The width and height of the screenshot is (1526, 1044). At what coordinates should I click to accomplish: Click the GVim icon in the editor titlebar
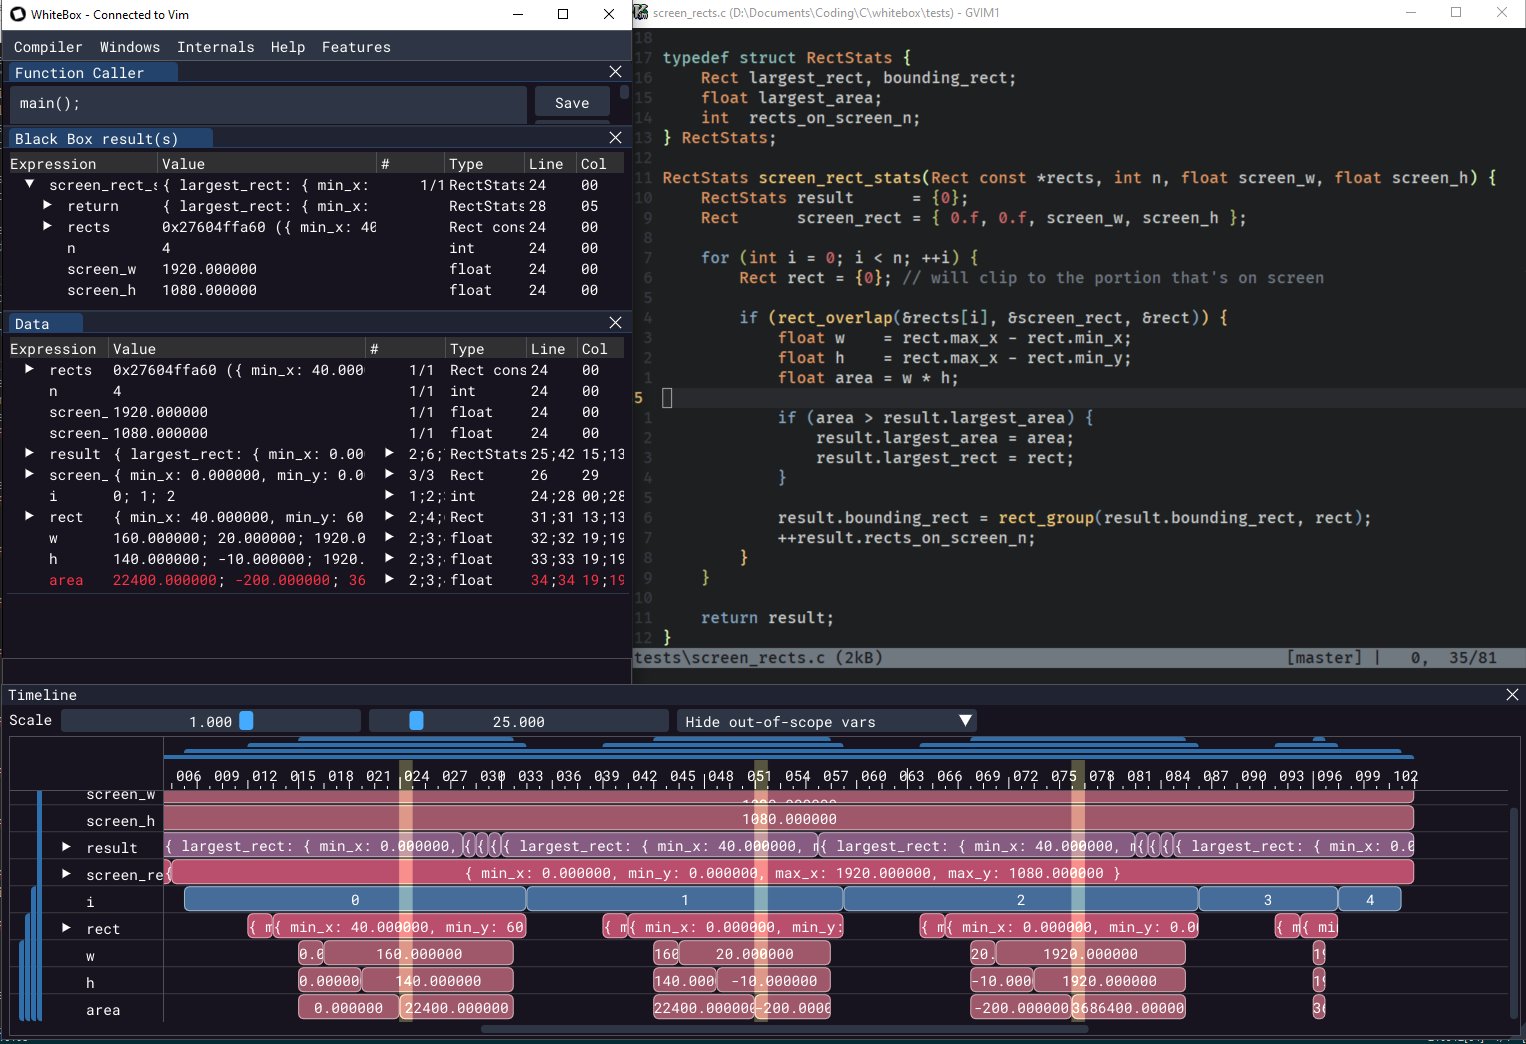639,12
